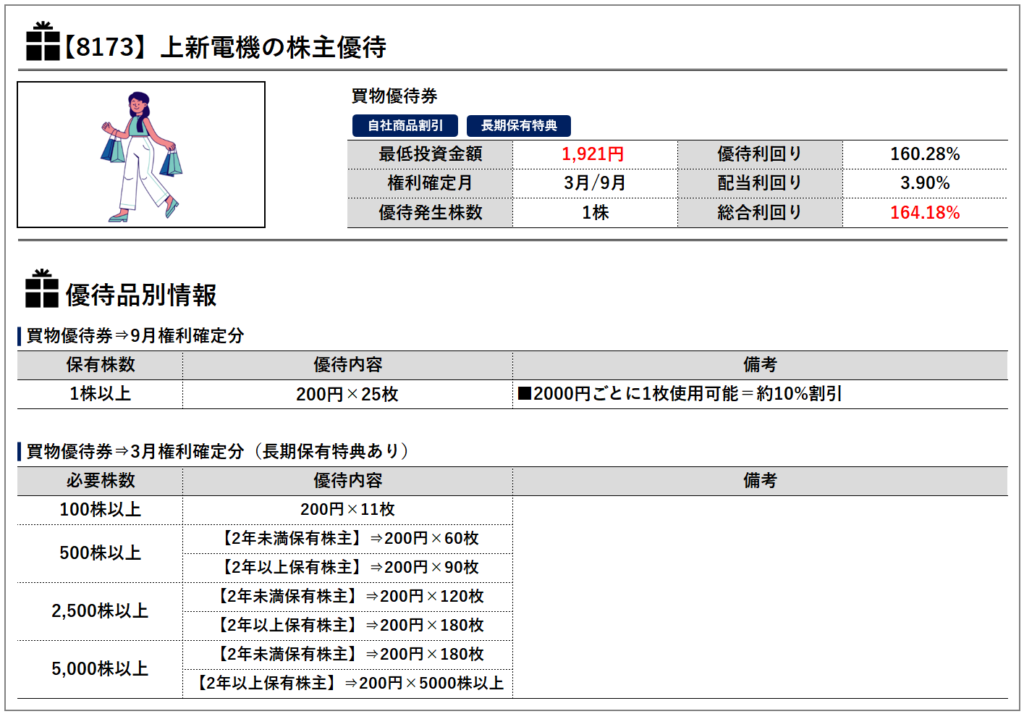Select 【2年未満保有株主】⇒200円×120枚
The width and height of the screenshot is (1024, 714).
tap(347, 596)
